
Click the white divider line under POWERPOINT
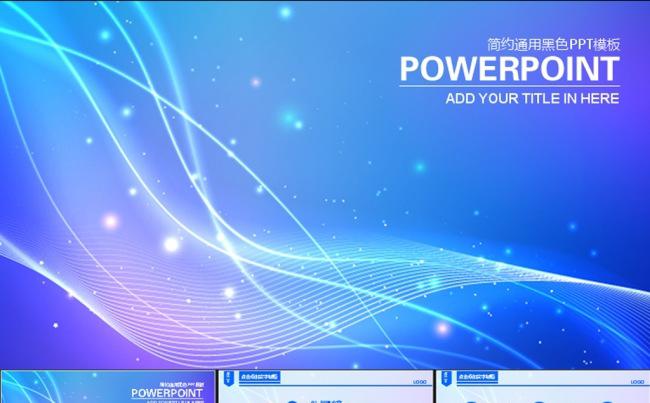(x=509, y=86)
